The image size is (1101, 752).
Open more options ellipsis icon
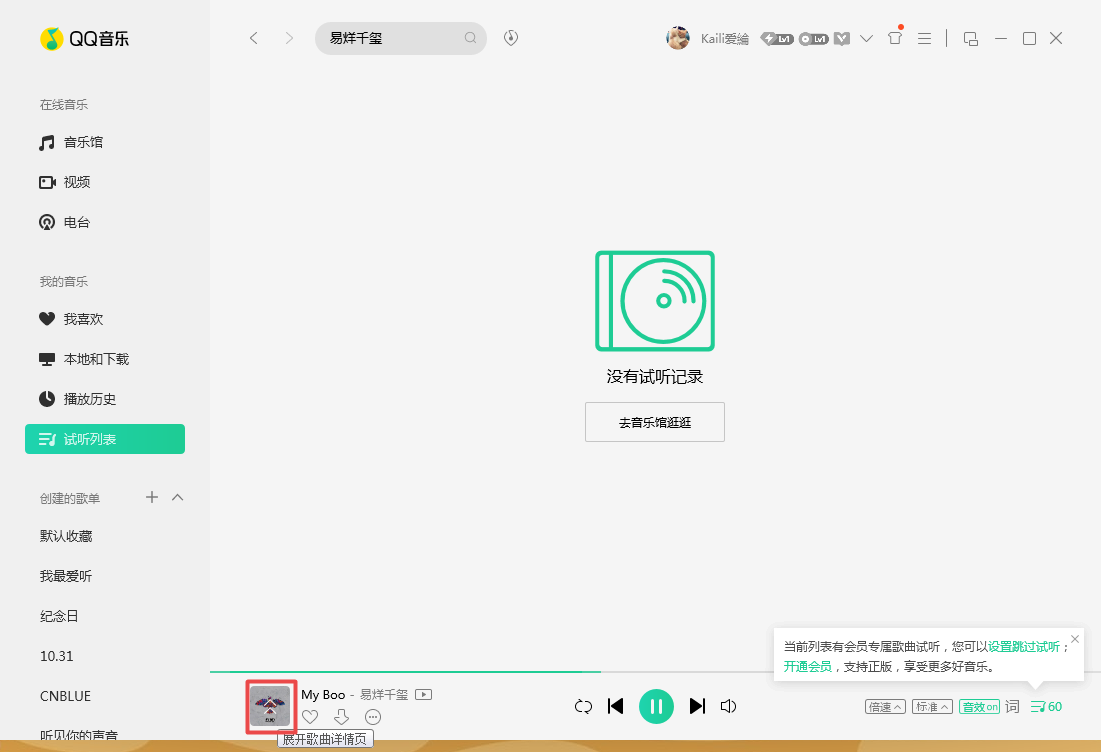pos(373,717)
